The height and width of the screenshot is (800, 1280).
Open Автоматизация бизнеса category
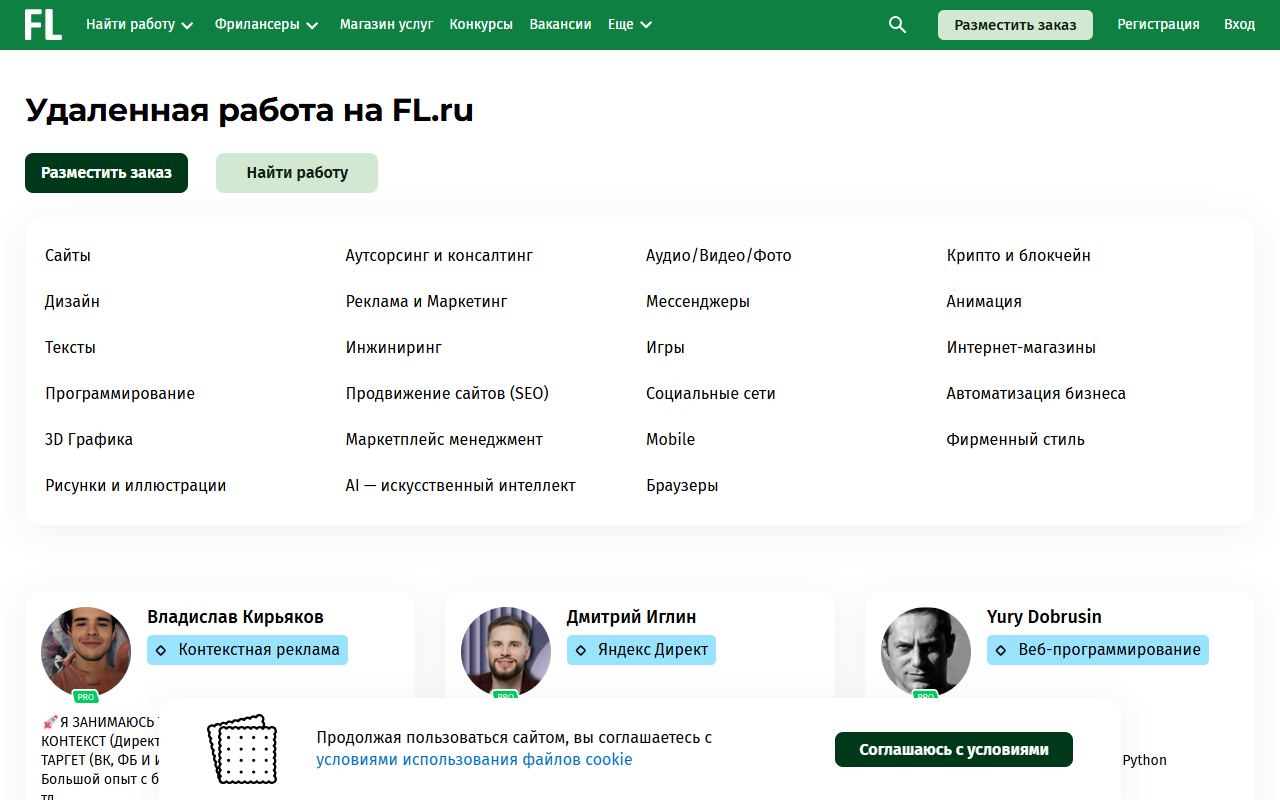pos(1036,394)
